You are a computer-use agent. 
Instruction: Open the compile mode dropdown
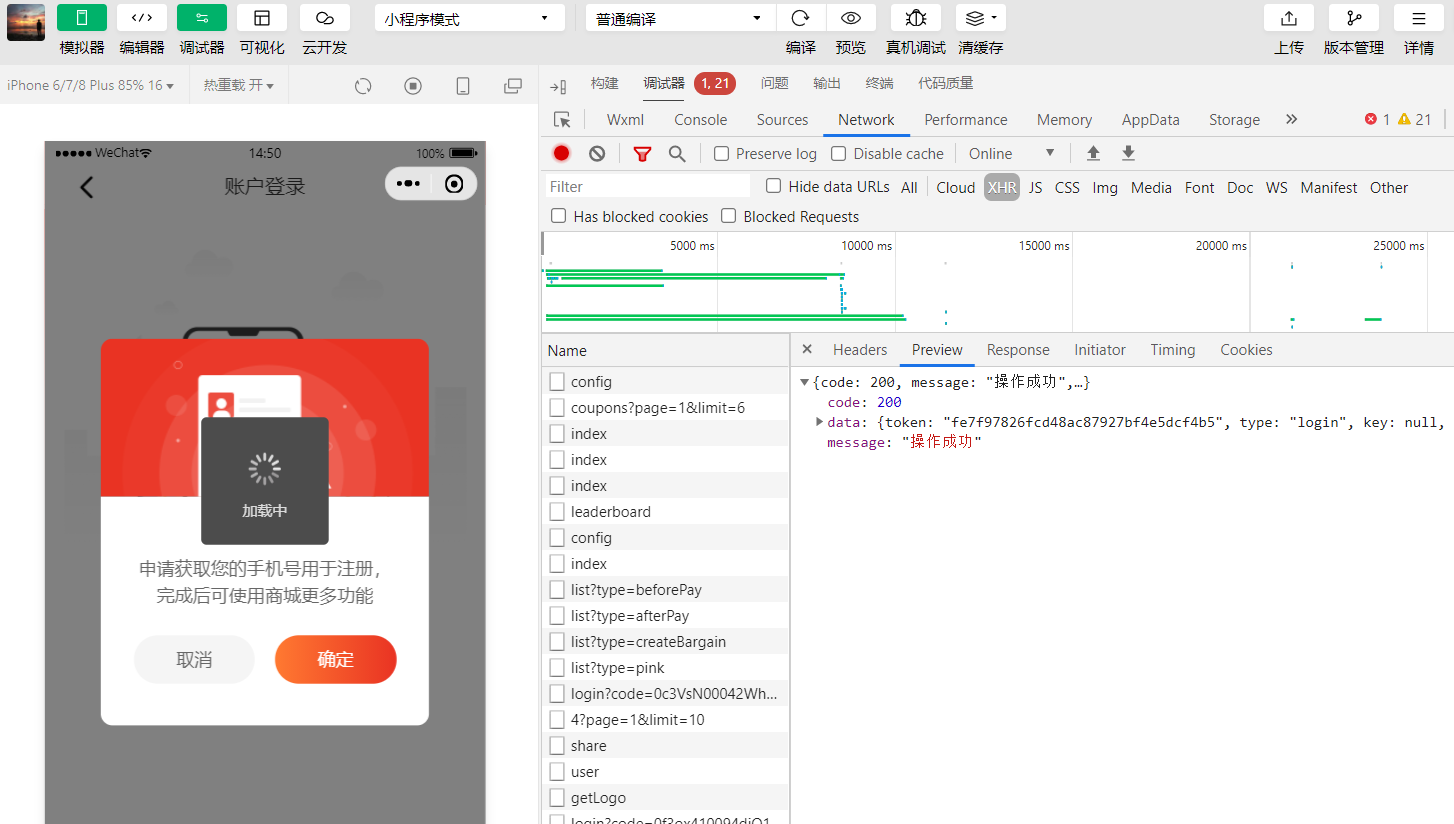point(681,18)
